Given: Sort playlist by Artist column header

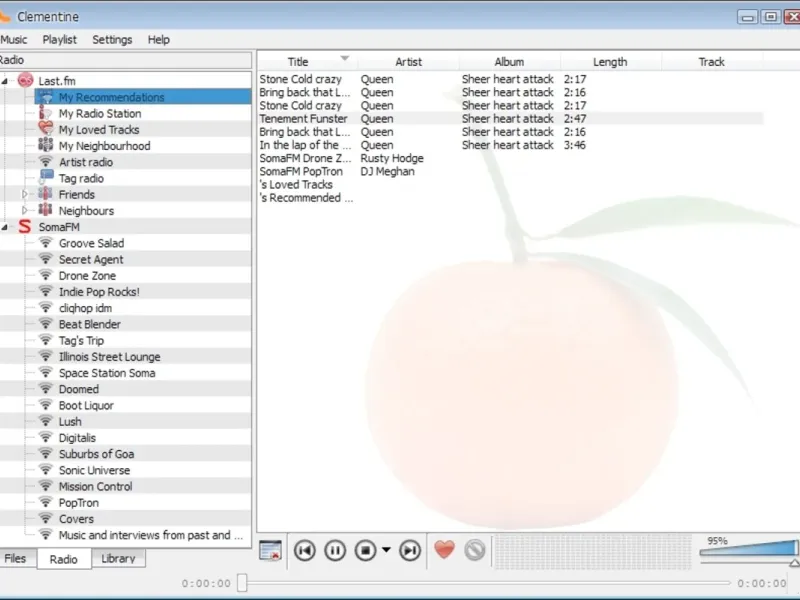Looking at the screenshot, I should [408, 62].
